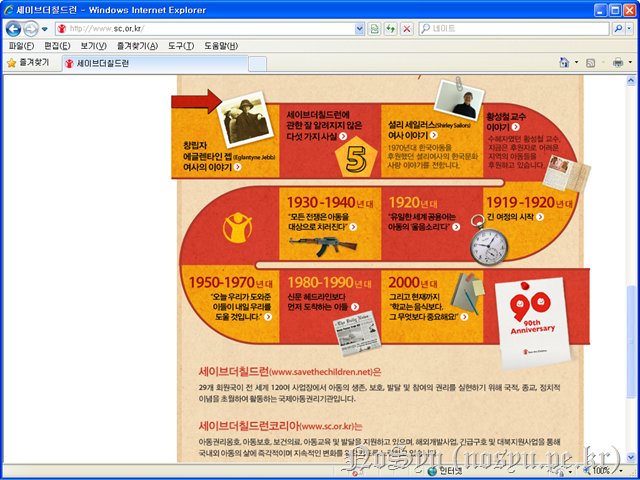Open the 도구(T) menu
Viewport: 640px width, 480px height.
[181, 46]
